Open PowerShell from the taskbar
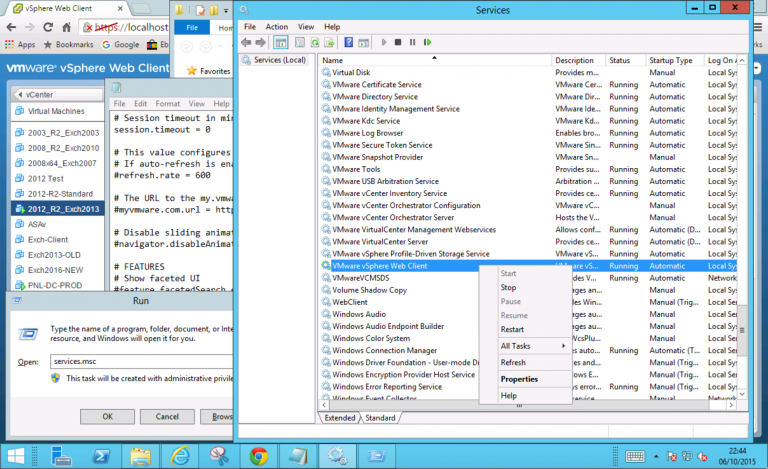 tap(101, 456)
